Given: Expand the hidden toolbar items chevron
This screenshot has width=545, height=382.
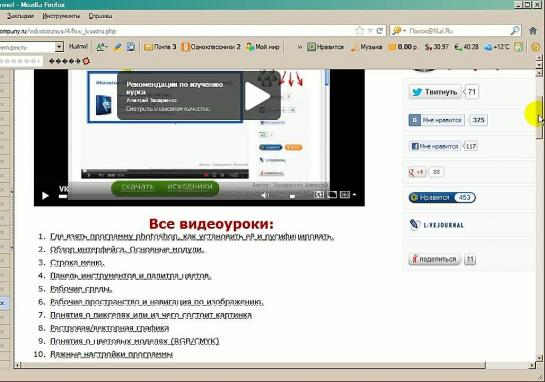Looking at the screenshot, I should (x=300, y=47).
